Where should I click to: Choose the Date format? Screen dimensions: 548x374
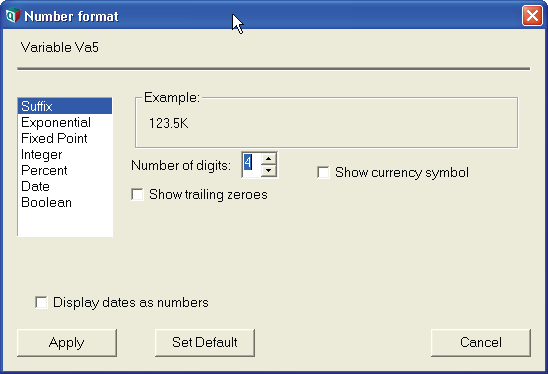point(65,186)
